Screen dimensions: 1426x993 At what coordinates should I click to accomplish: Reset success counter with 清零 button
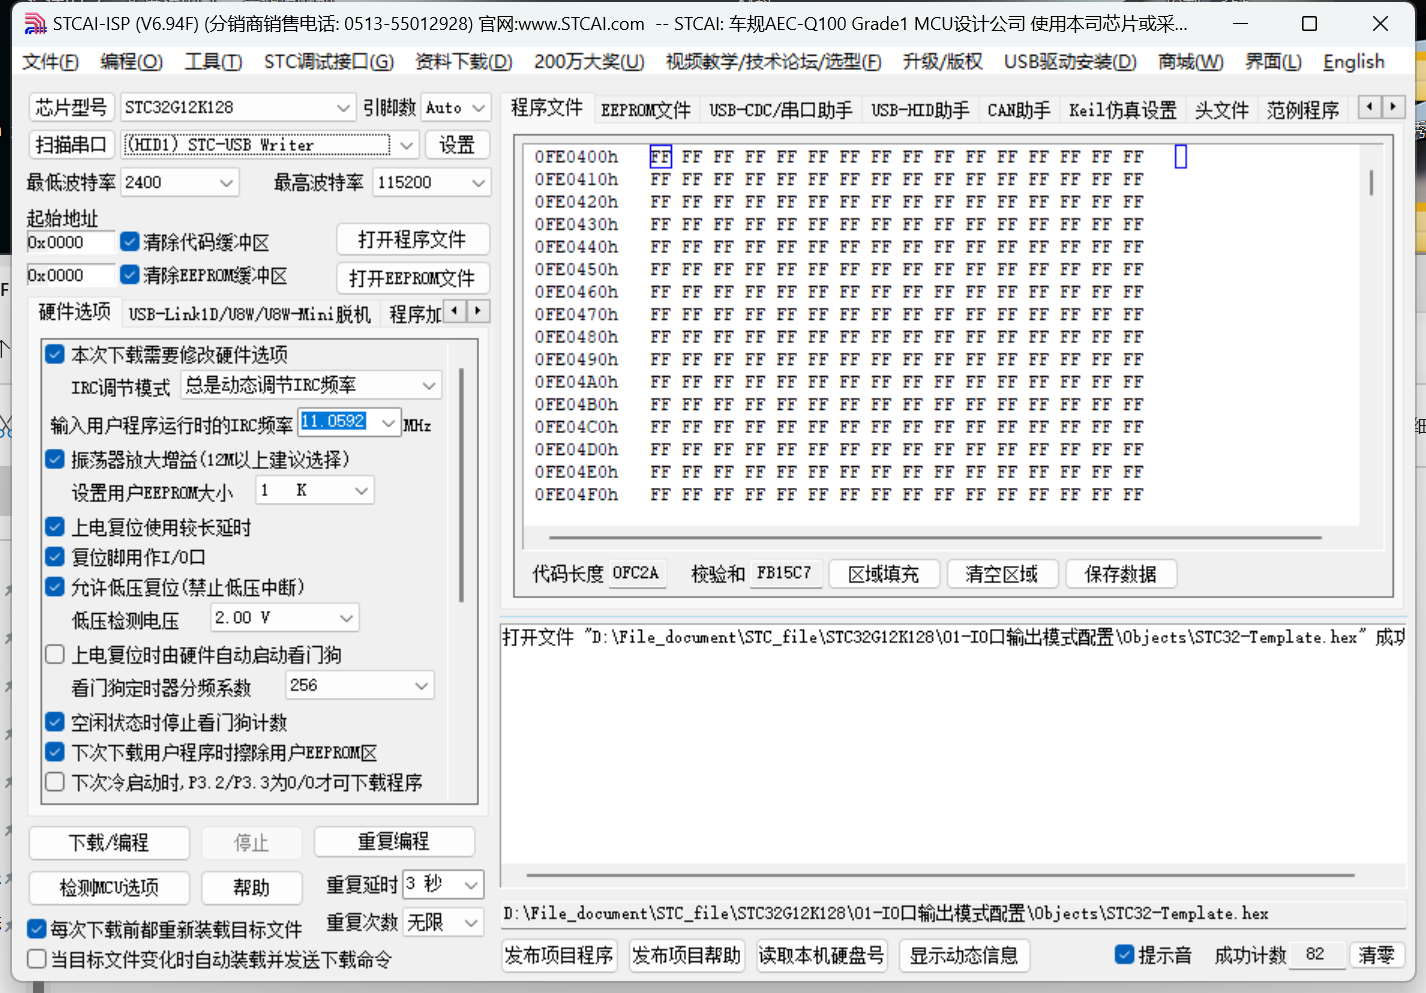[x=1377, y=955]
